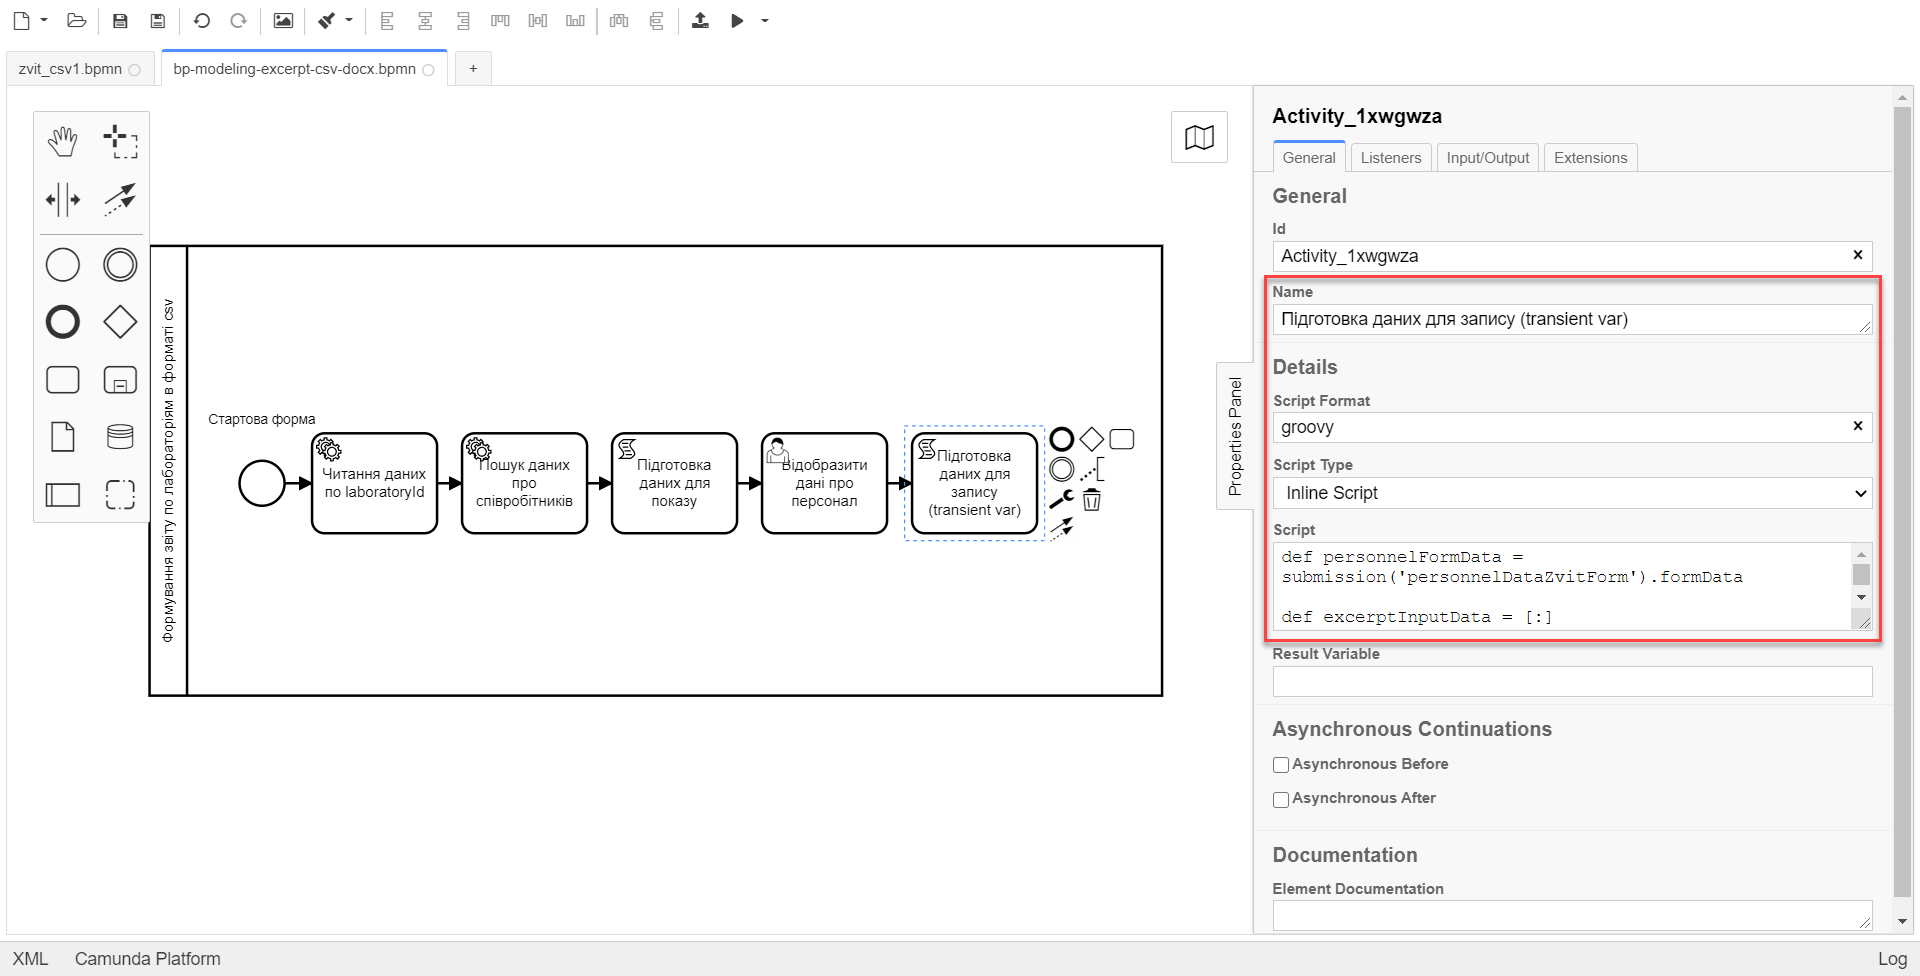Open the General properties tab
The image size is (1920, 976).
[x=1308, y=157]
